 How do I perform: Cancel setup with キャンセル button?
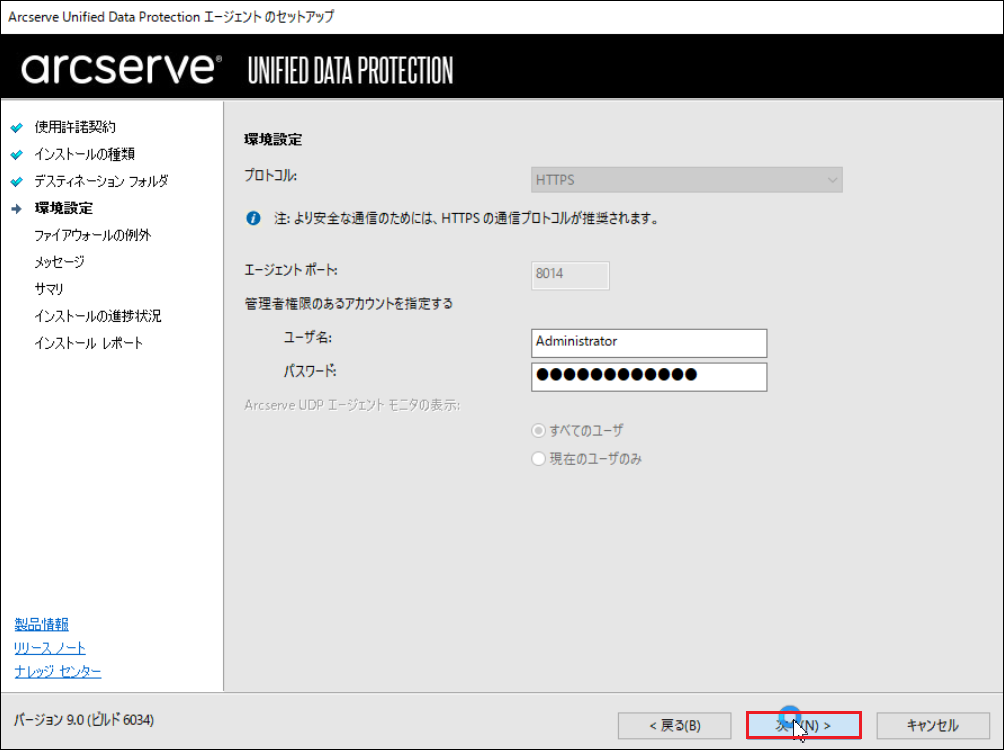point(933,726)
